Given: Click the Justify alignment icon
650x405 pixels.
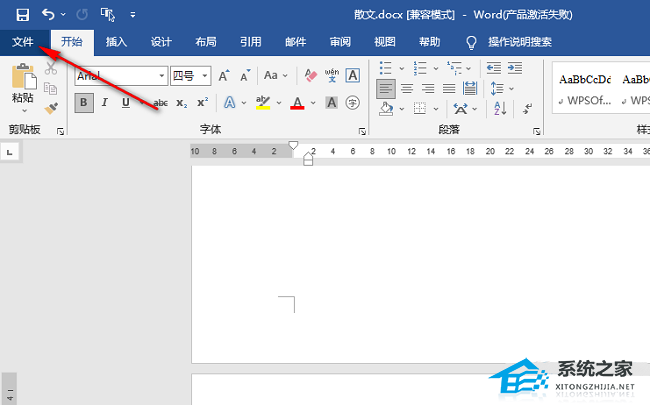Looking at the screenshot, I should 449,89.
